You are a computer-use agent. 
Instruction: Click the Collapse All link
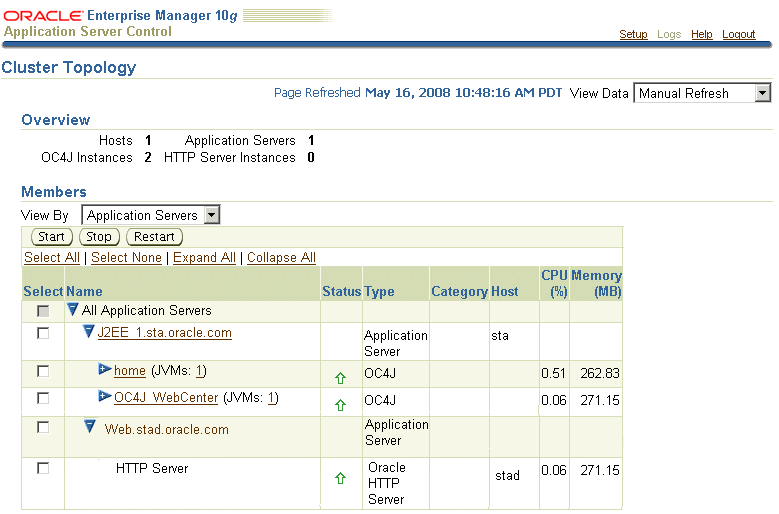(281, 257)
